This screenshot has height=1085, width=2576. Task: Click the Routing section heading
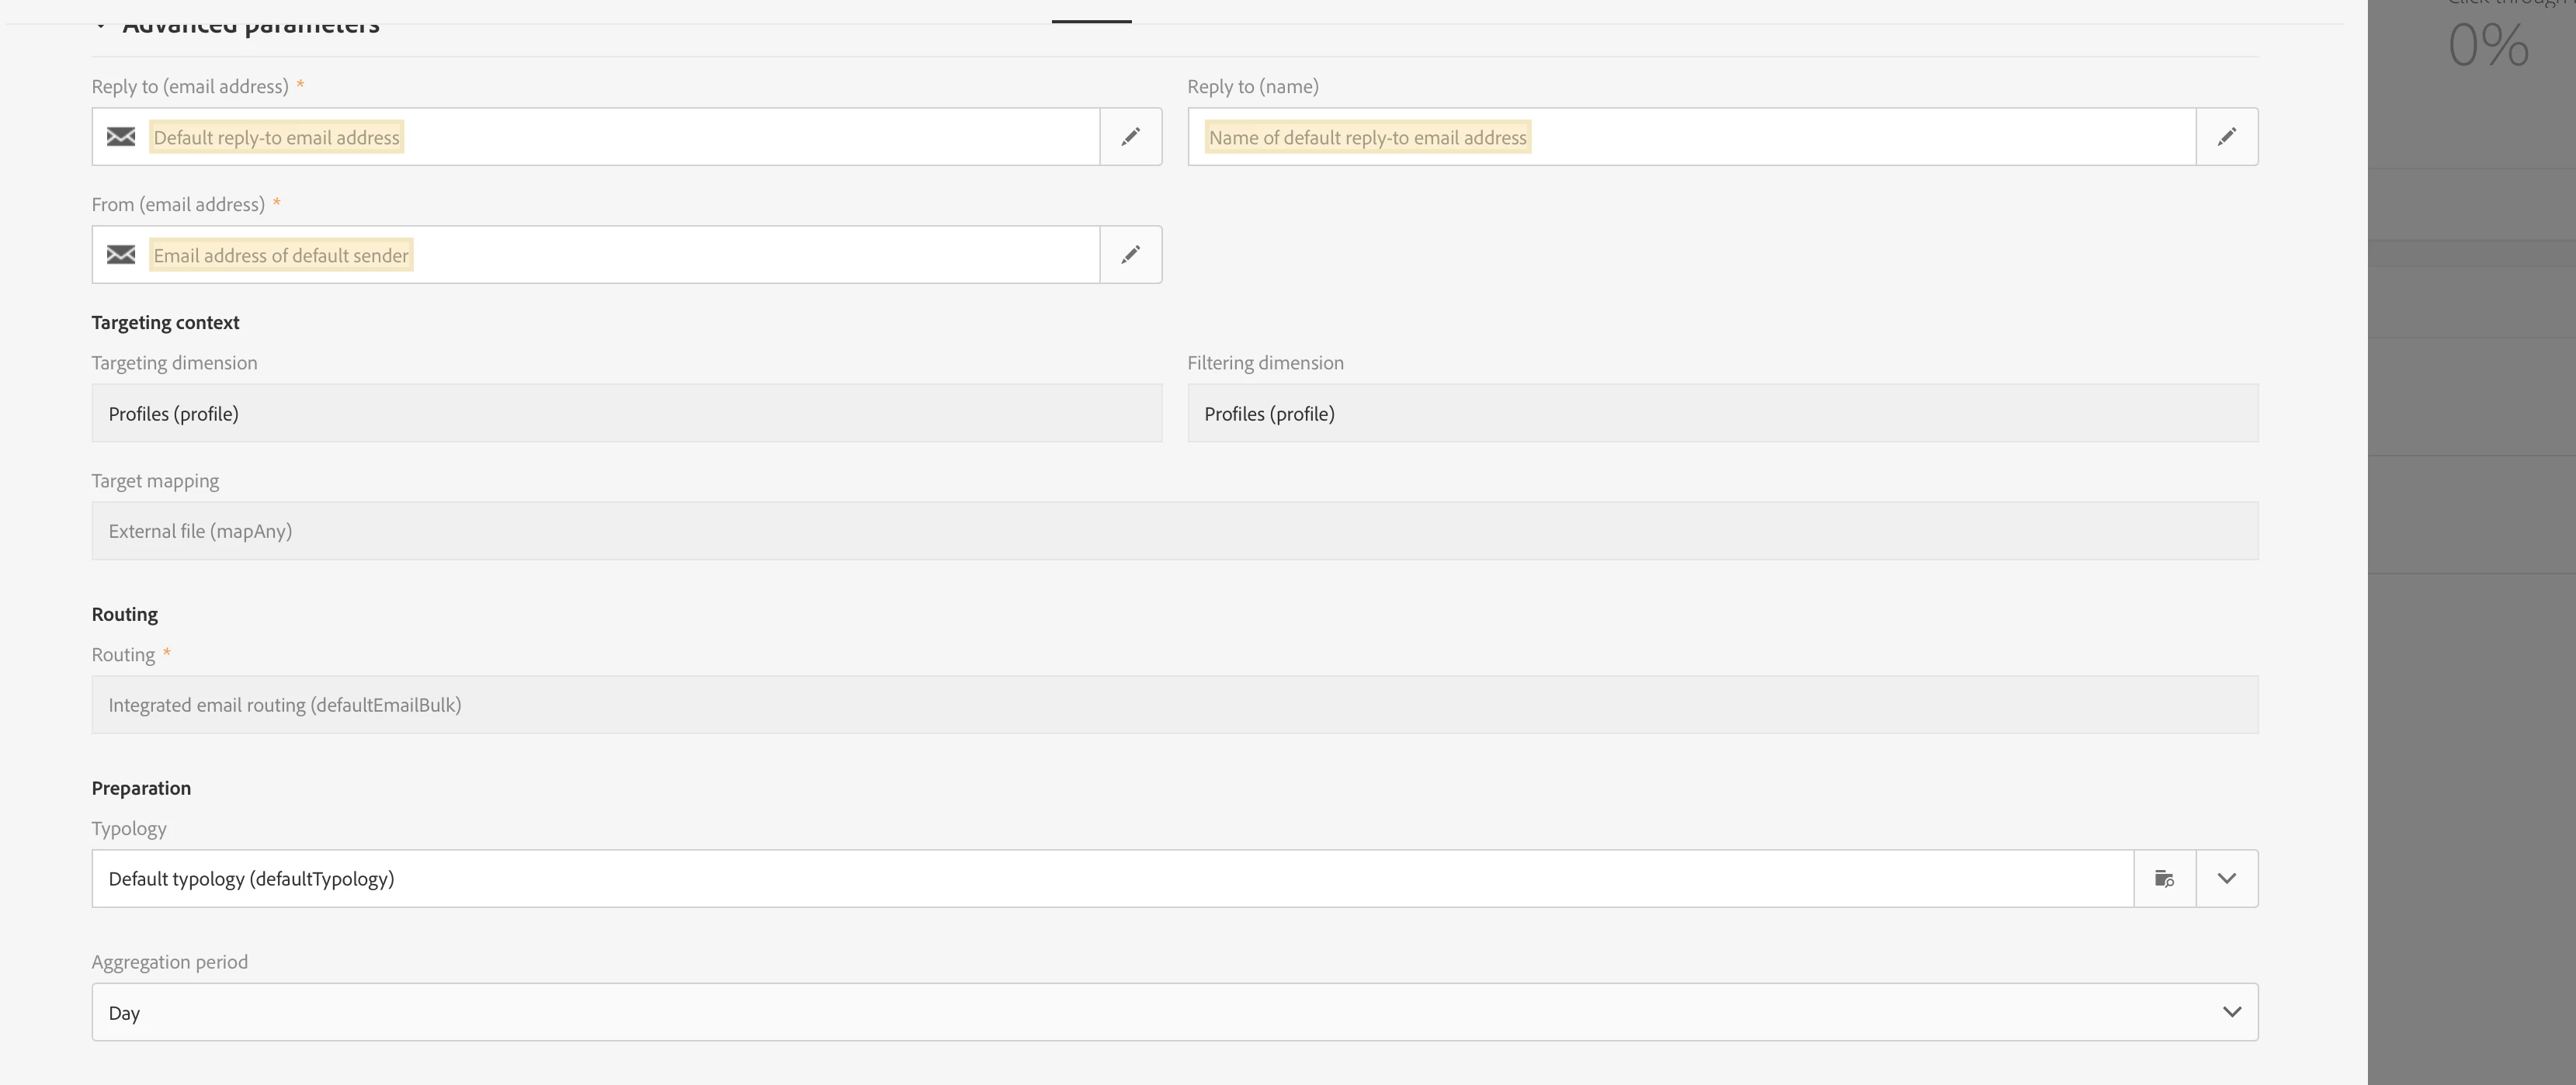pyautogui.click(x=125, y=614)
